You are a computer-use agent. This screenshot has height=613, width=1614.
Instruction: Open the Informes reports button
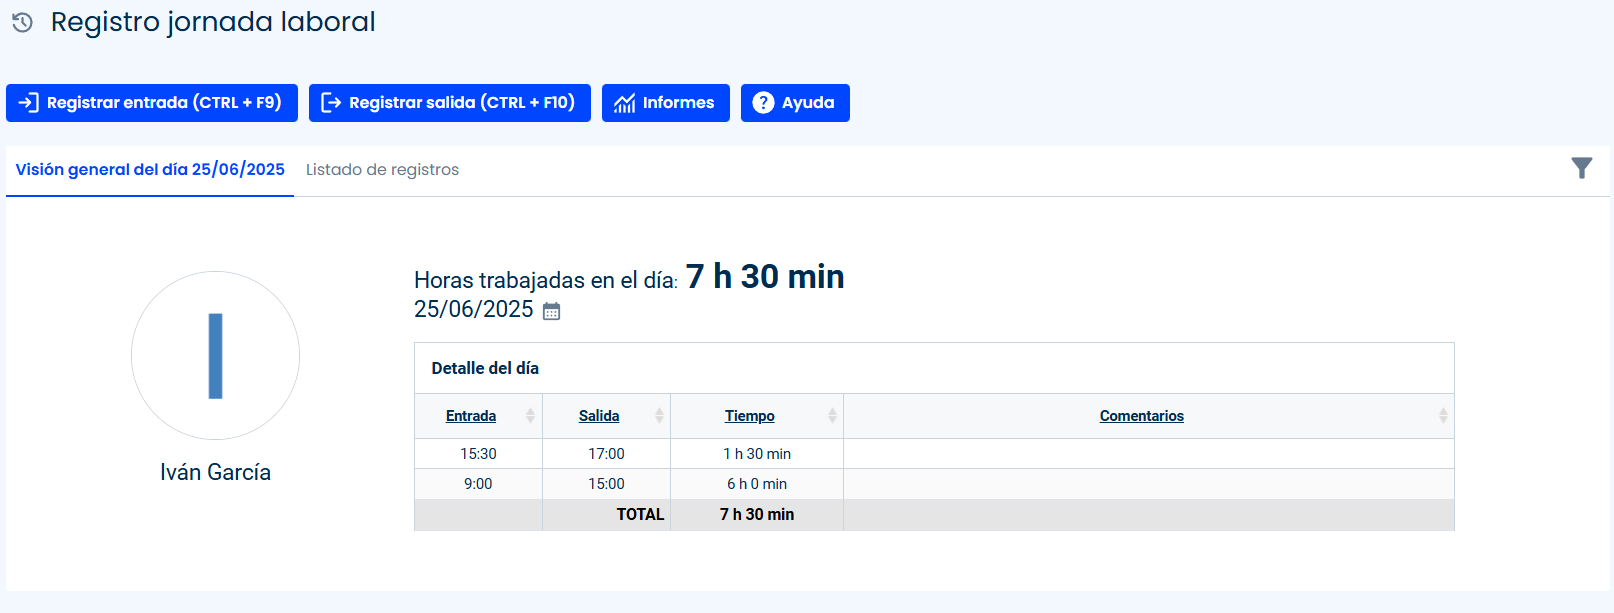(x=666, y=103)
